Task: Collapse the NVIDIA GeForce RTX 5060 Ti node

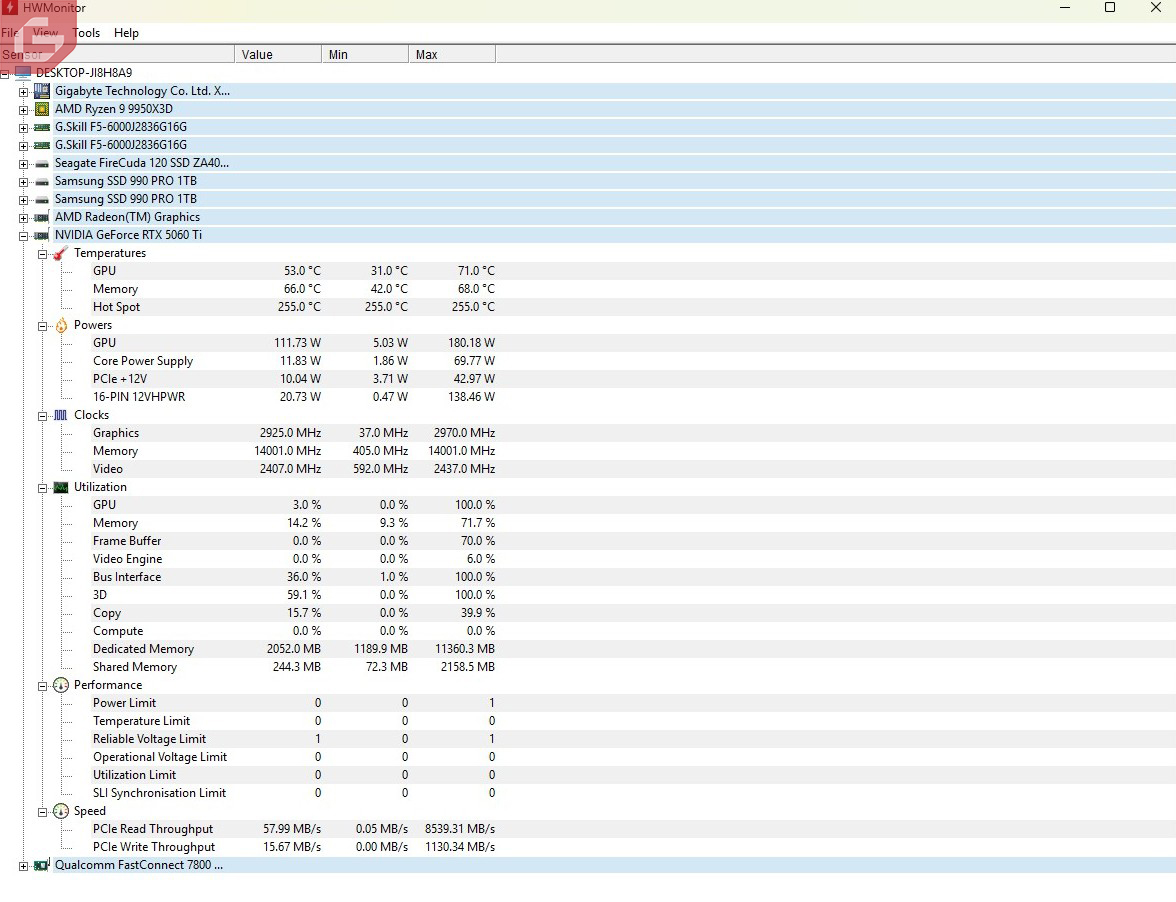Action: [x=23, y=235]
